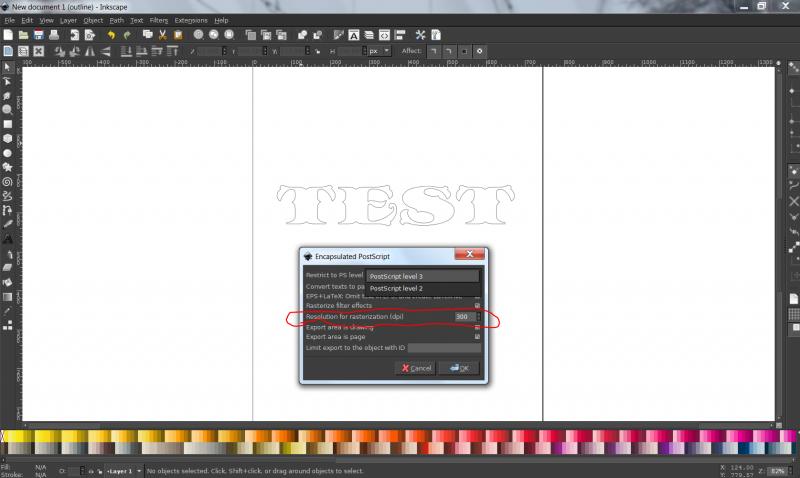This screenshot has width=800, height=478.
Task: Open the Layer menu
Action: pos(68,20)
